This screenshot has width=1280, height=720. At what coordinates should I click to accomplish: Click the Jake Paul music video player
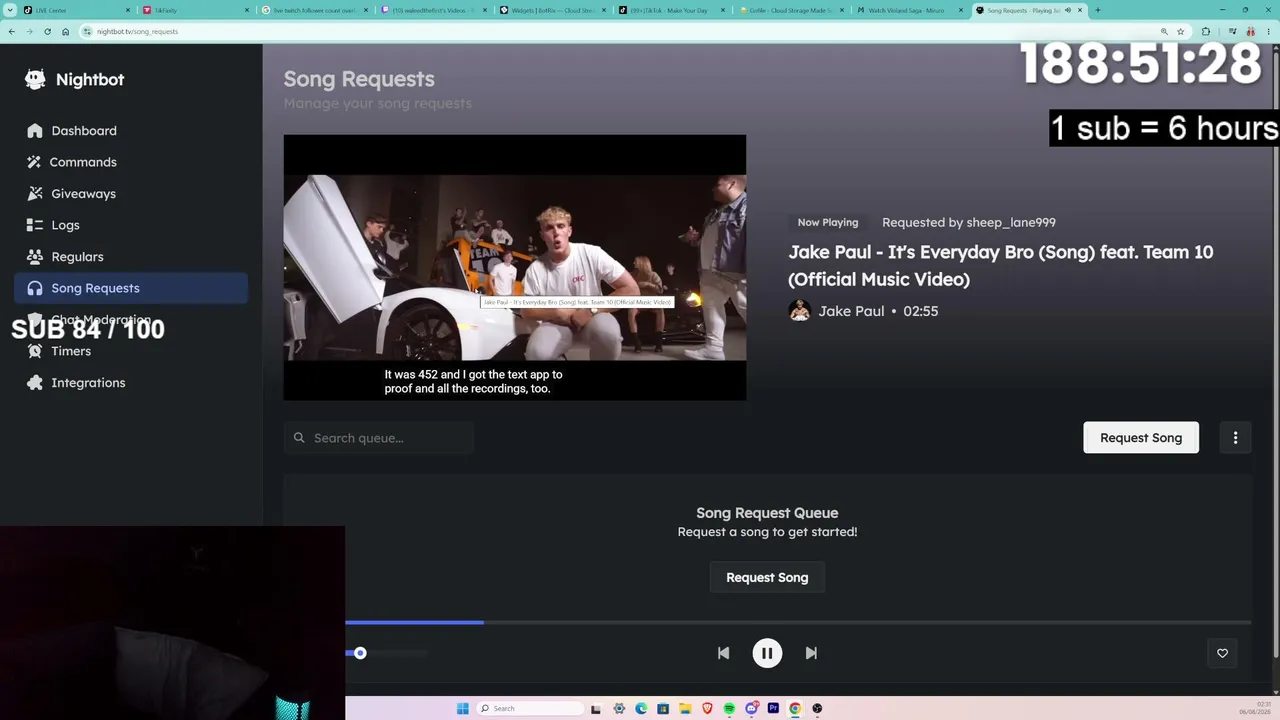click(x=515, y=267)
